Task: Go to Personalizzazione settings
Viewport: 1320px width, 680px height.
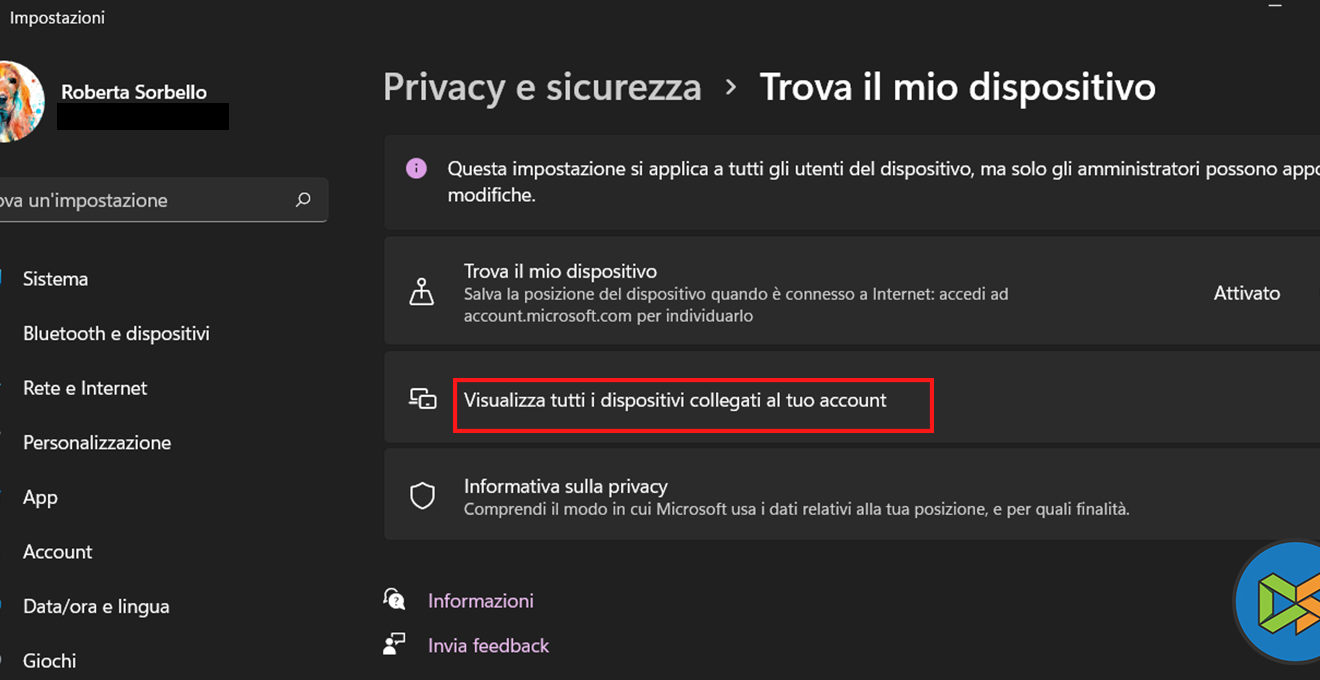Action: click(97, 442)
